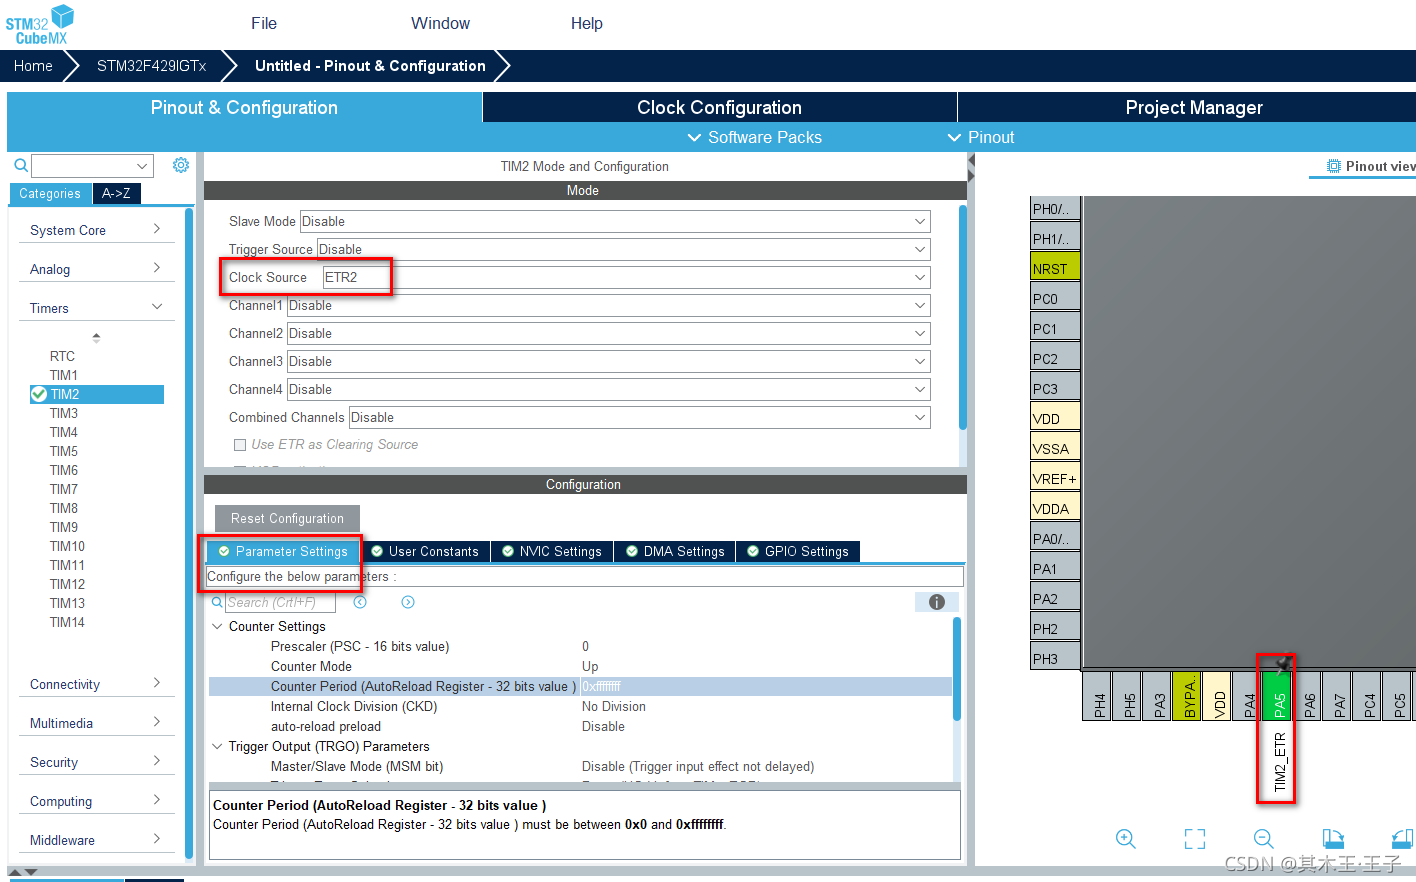
Task: Open the Pinout & Configuration tab
Action: pos(244,107)
